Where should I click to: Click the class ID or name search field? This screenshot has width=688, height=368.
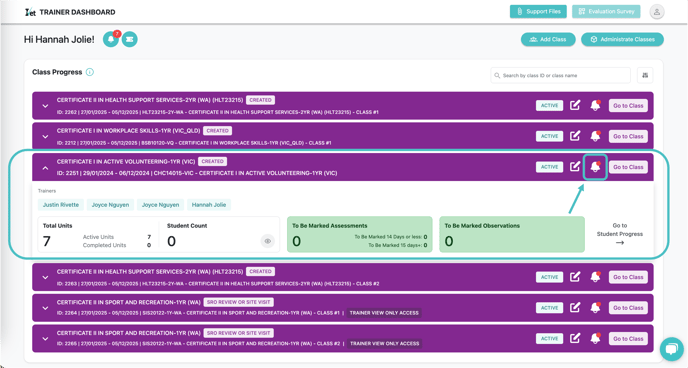pyautogui.click(x=560, y=75)
